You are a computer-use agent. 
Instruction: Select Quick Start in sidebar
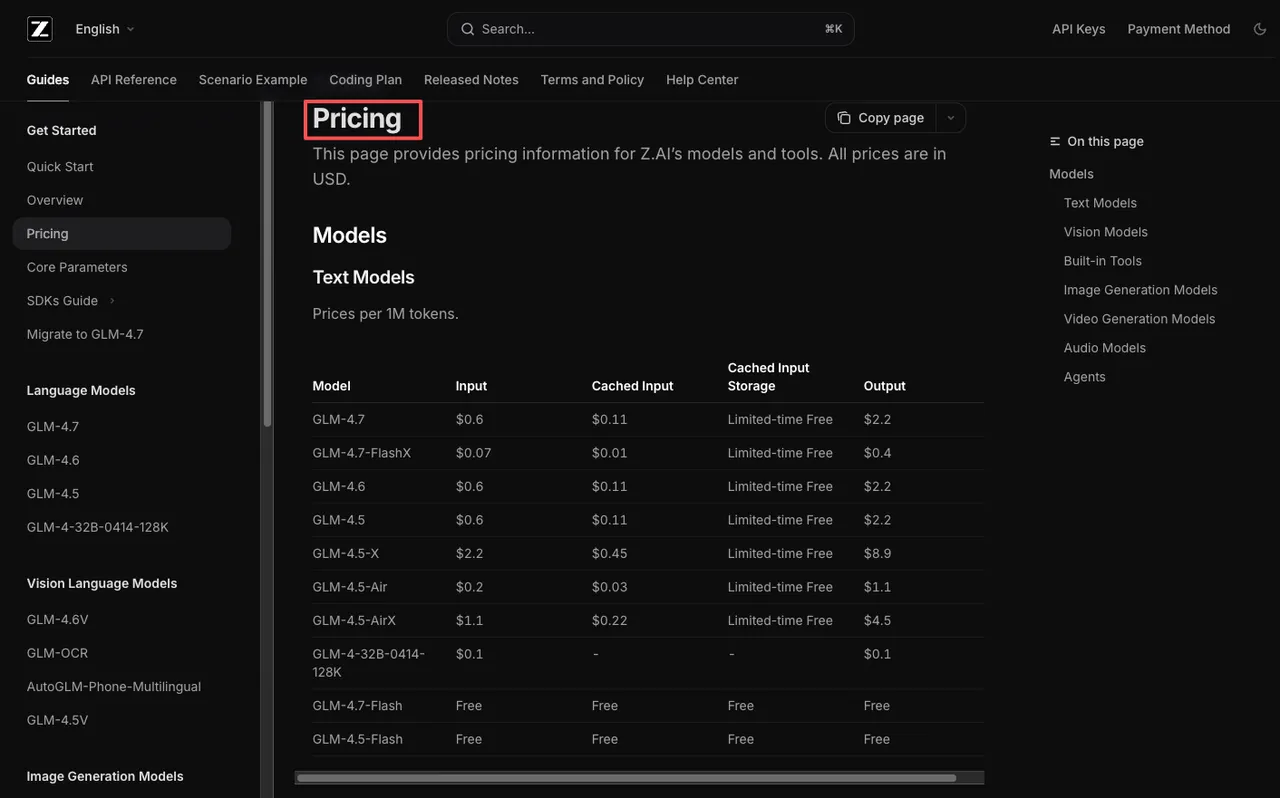click(60, 167)
